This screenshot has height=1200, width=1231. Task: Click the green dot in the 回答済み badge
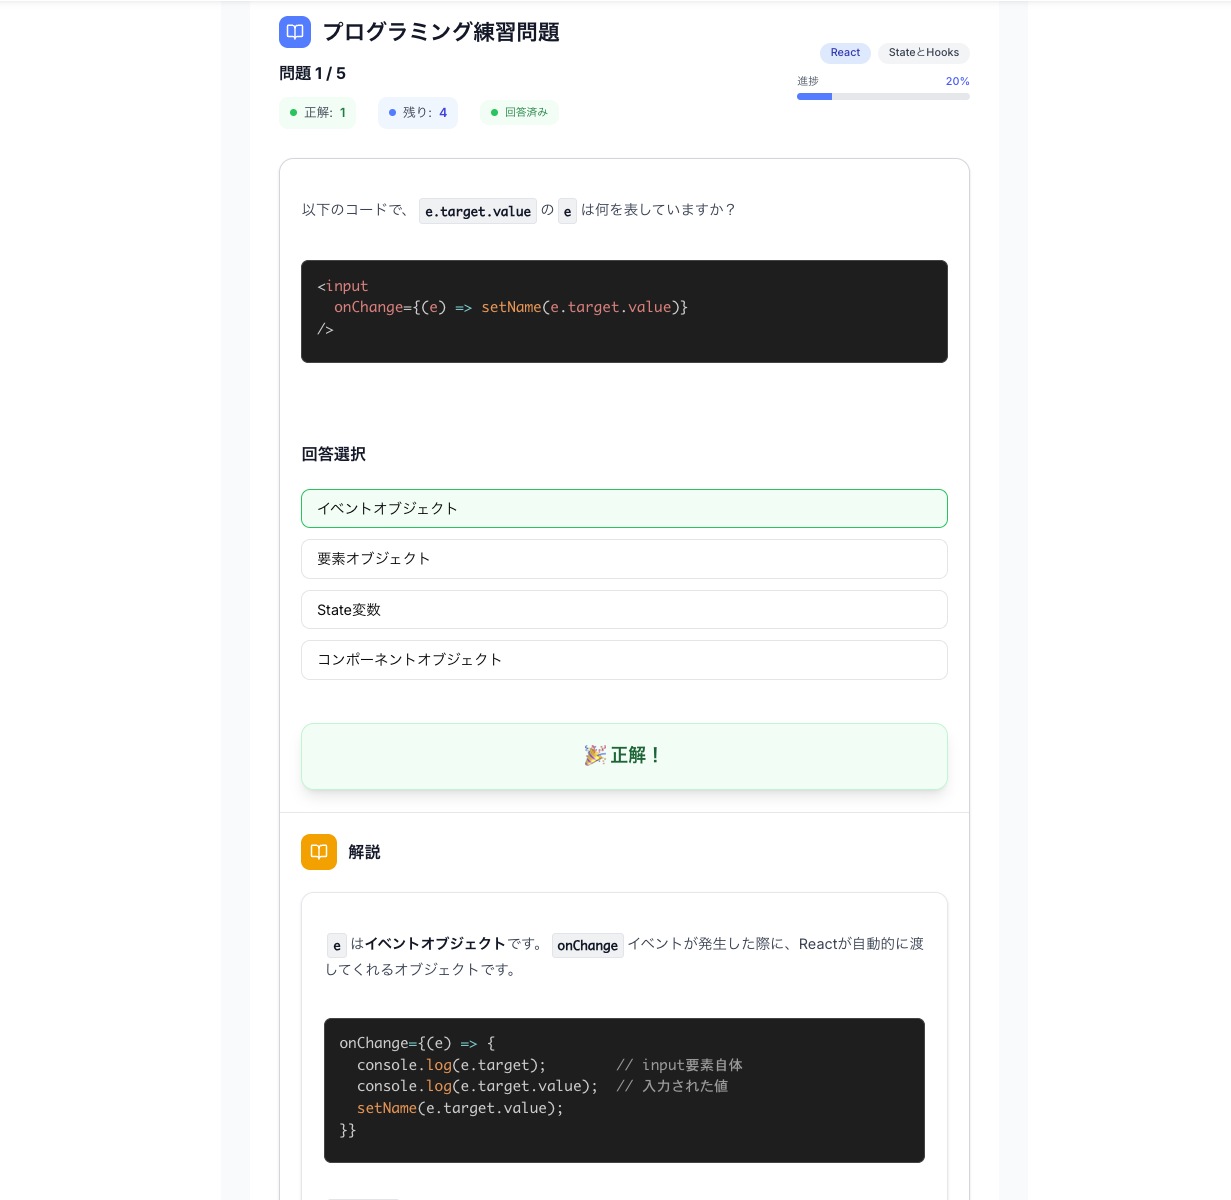(x=494, y=113)
